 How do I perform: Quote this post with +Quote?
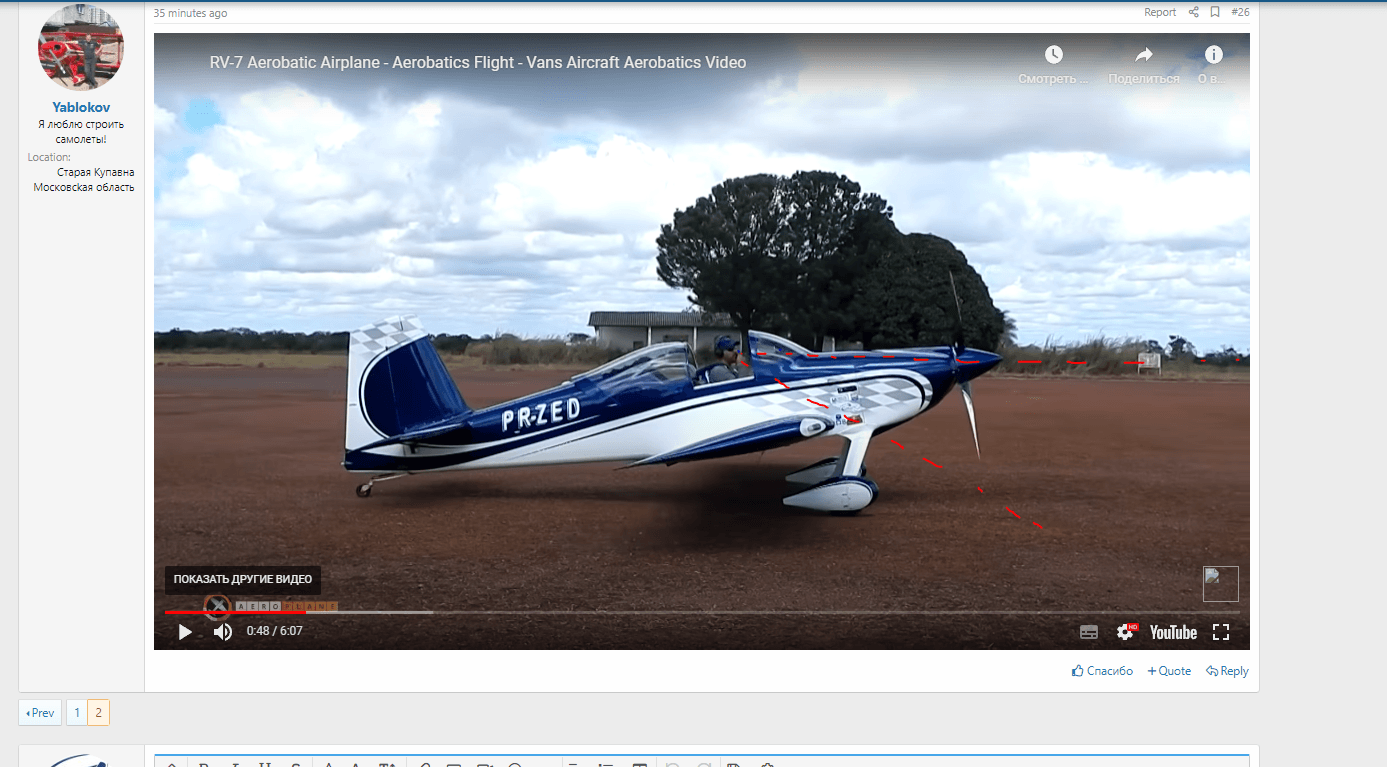coord(1169,671)
